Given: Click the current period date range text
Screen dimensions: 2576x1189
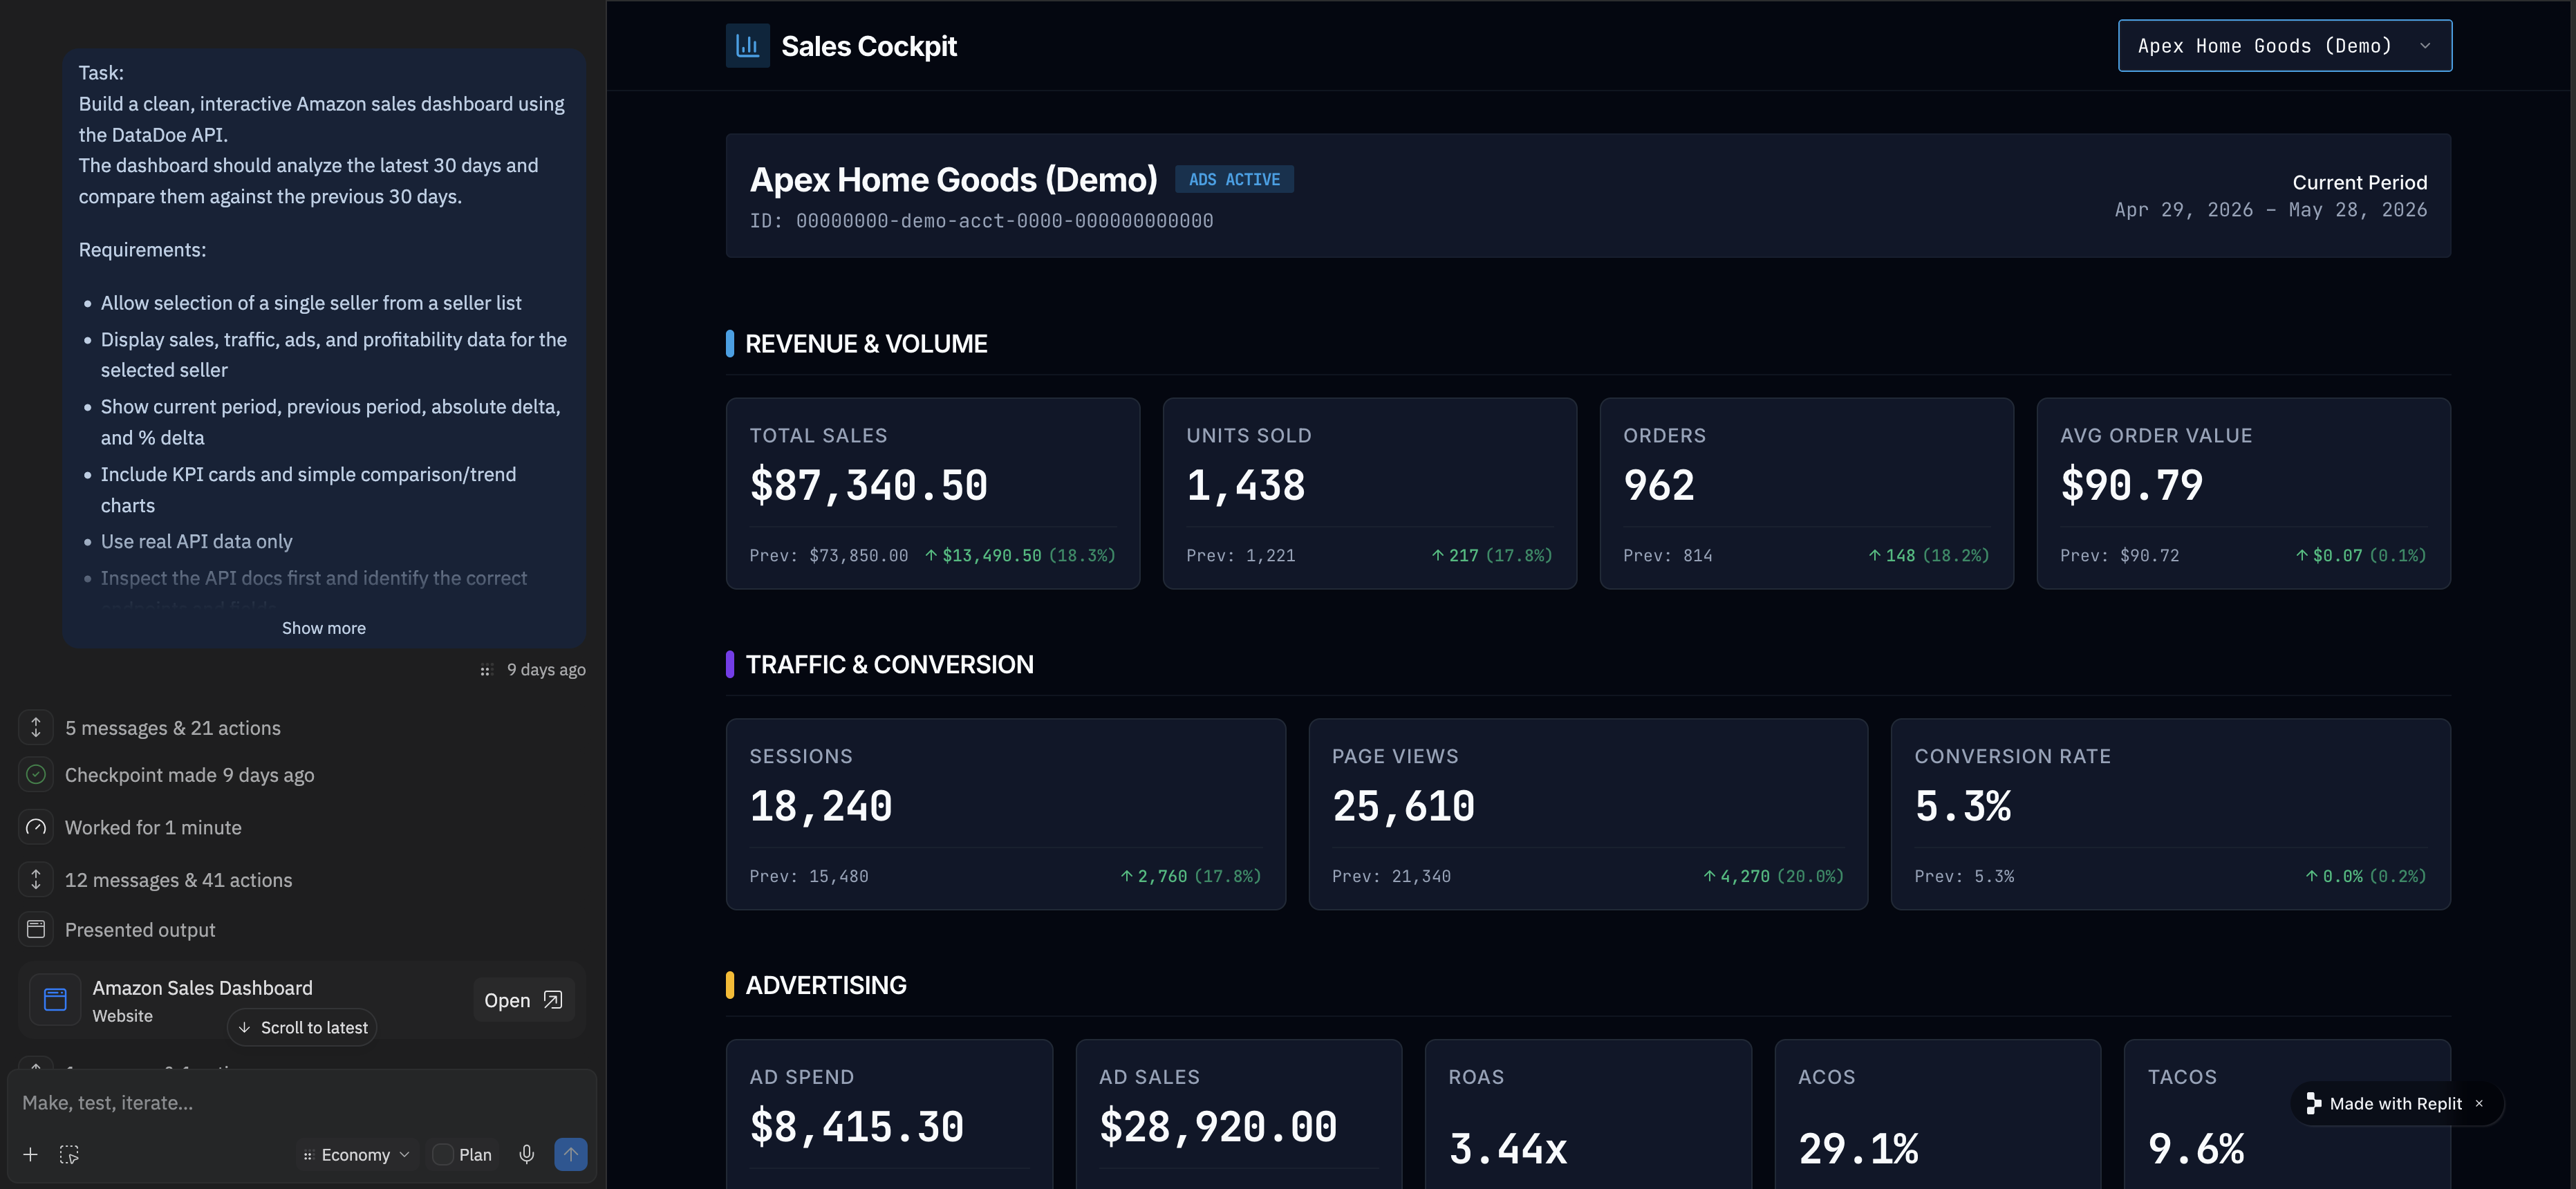Looking at the screenshot, I should click(x=2270, y=210).
